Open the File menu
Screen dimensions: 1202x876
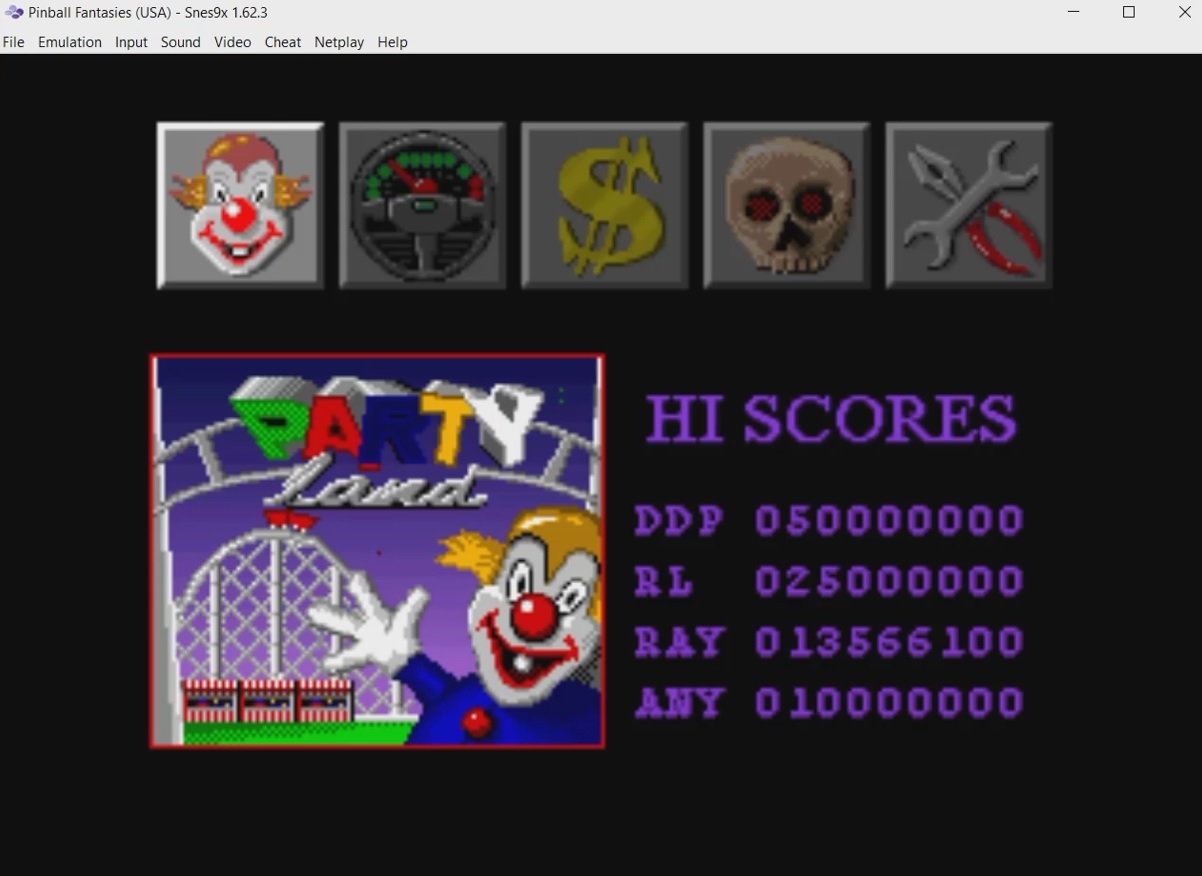14,42
